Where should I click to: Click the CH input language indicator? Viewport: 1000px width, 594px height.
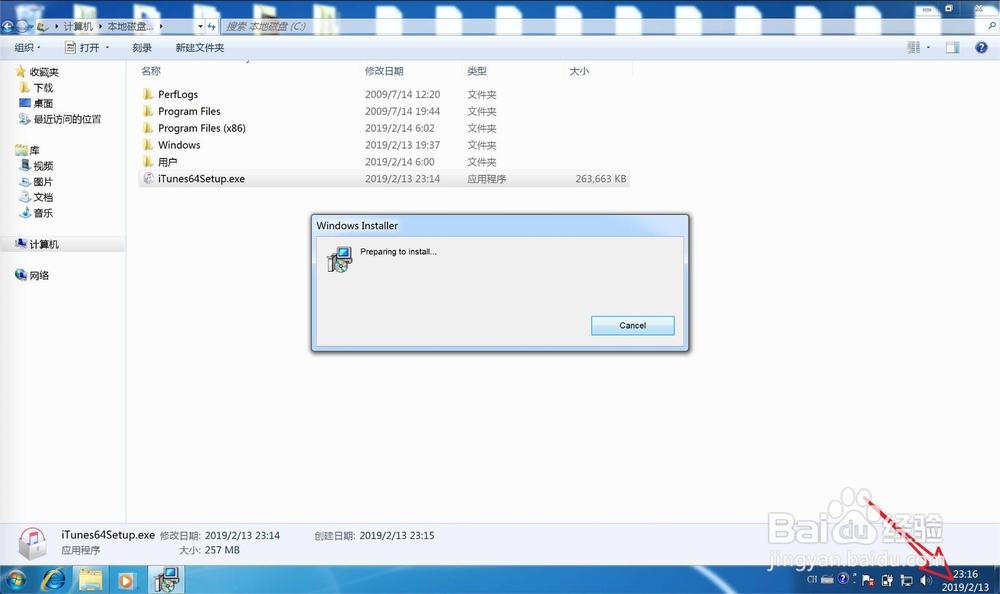click(x=812, y=580)
